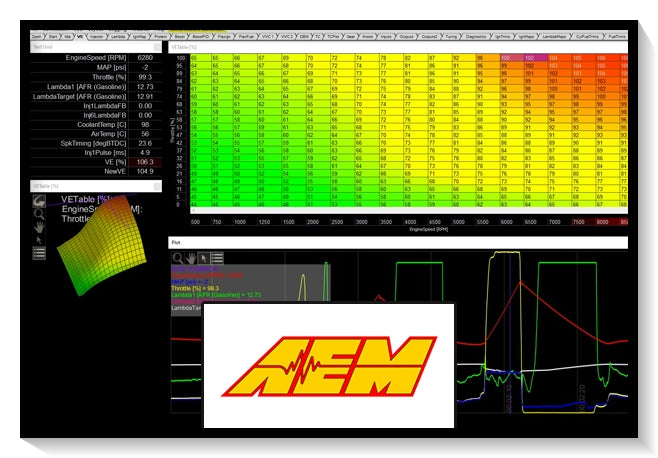Screen dimensions: 658x458
Task: Click the Plot panel title bar
Action: (398, 243)
